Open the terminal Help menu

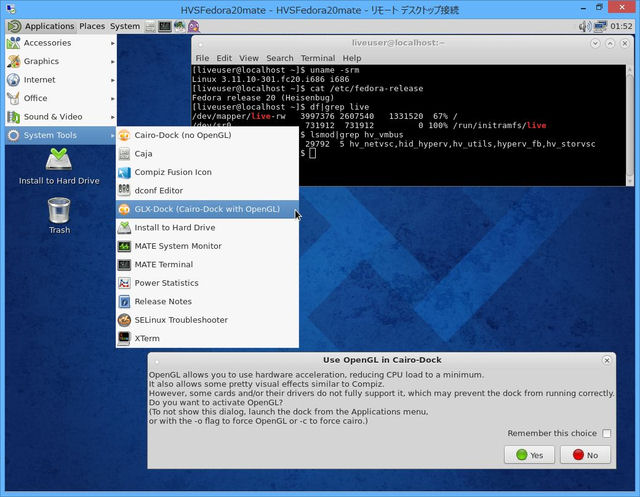pos(351,58)
